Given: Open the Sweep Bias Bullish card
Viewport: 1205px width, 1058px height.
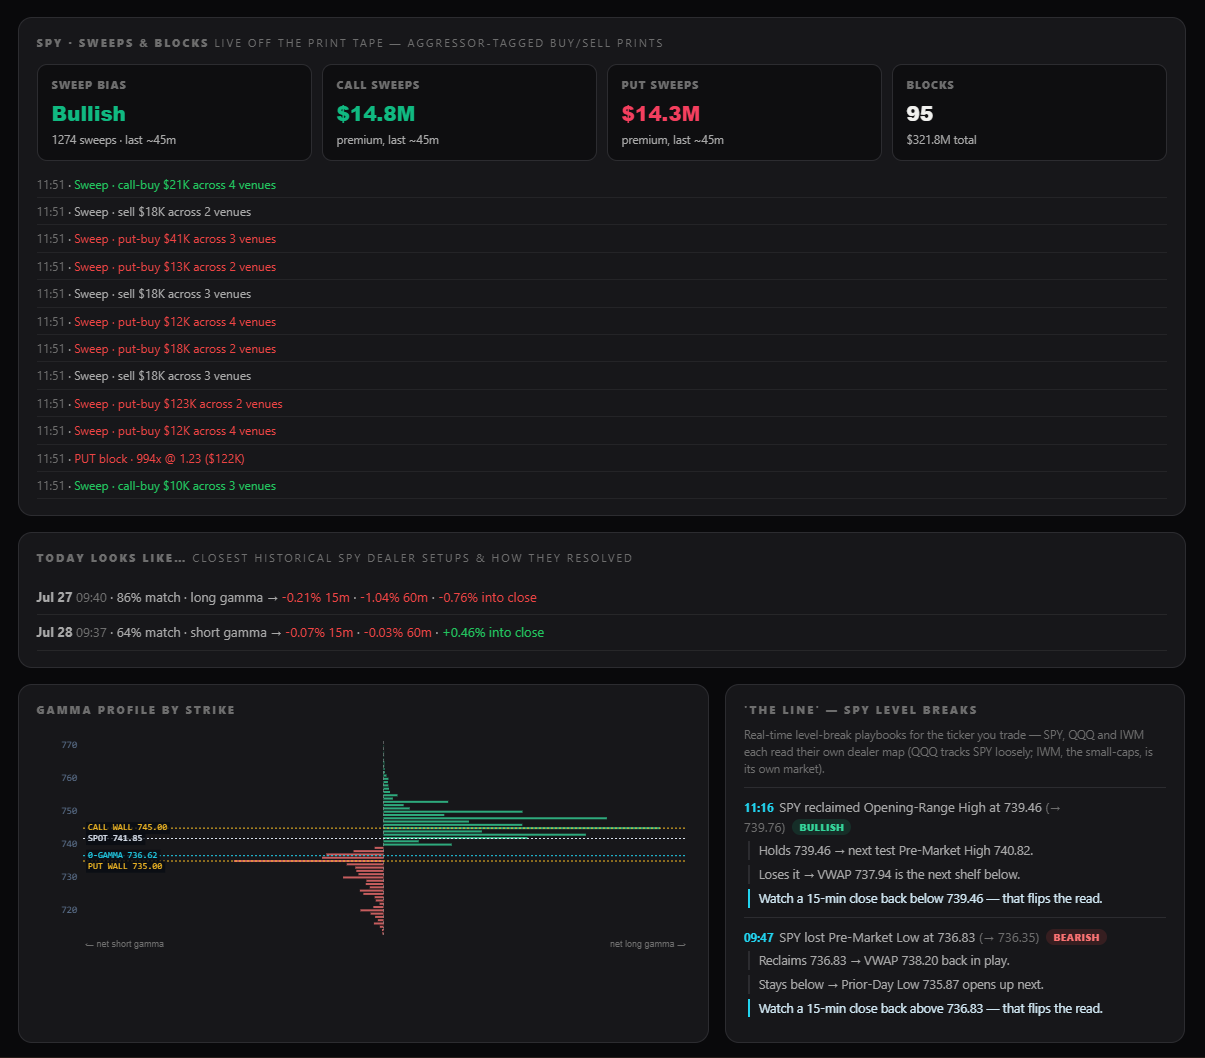Looking at the screenshot, I should click(x=174, y=113).
